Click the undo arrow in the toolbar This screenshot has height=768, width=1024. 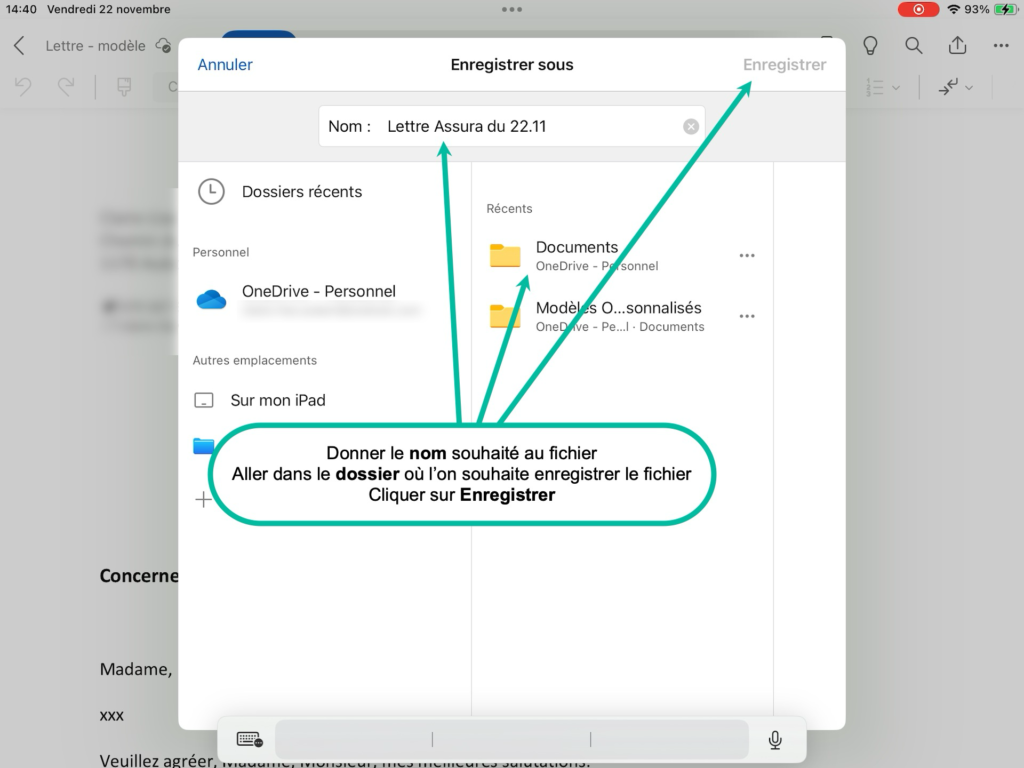[x=23, y=88]
